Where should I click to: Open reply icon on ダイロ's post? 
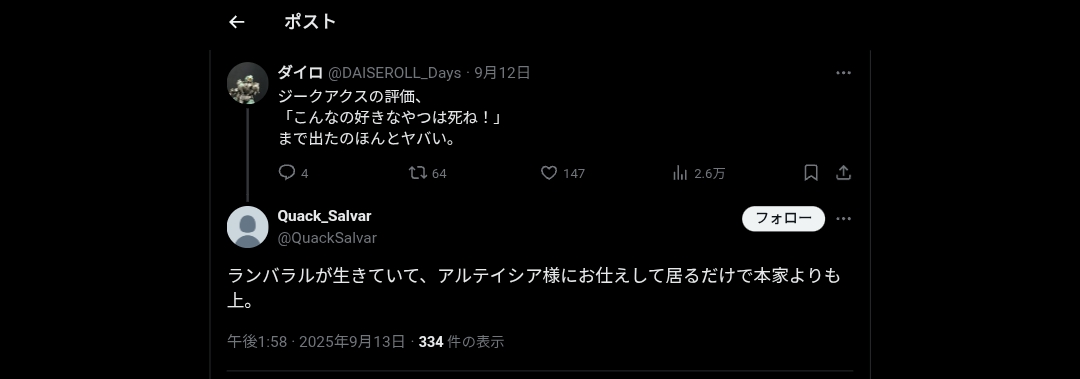coord(287,172)
